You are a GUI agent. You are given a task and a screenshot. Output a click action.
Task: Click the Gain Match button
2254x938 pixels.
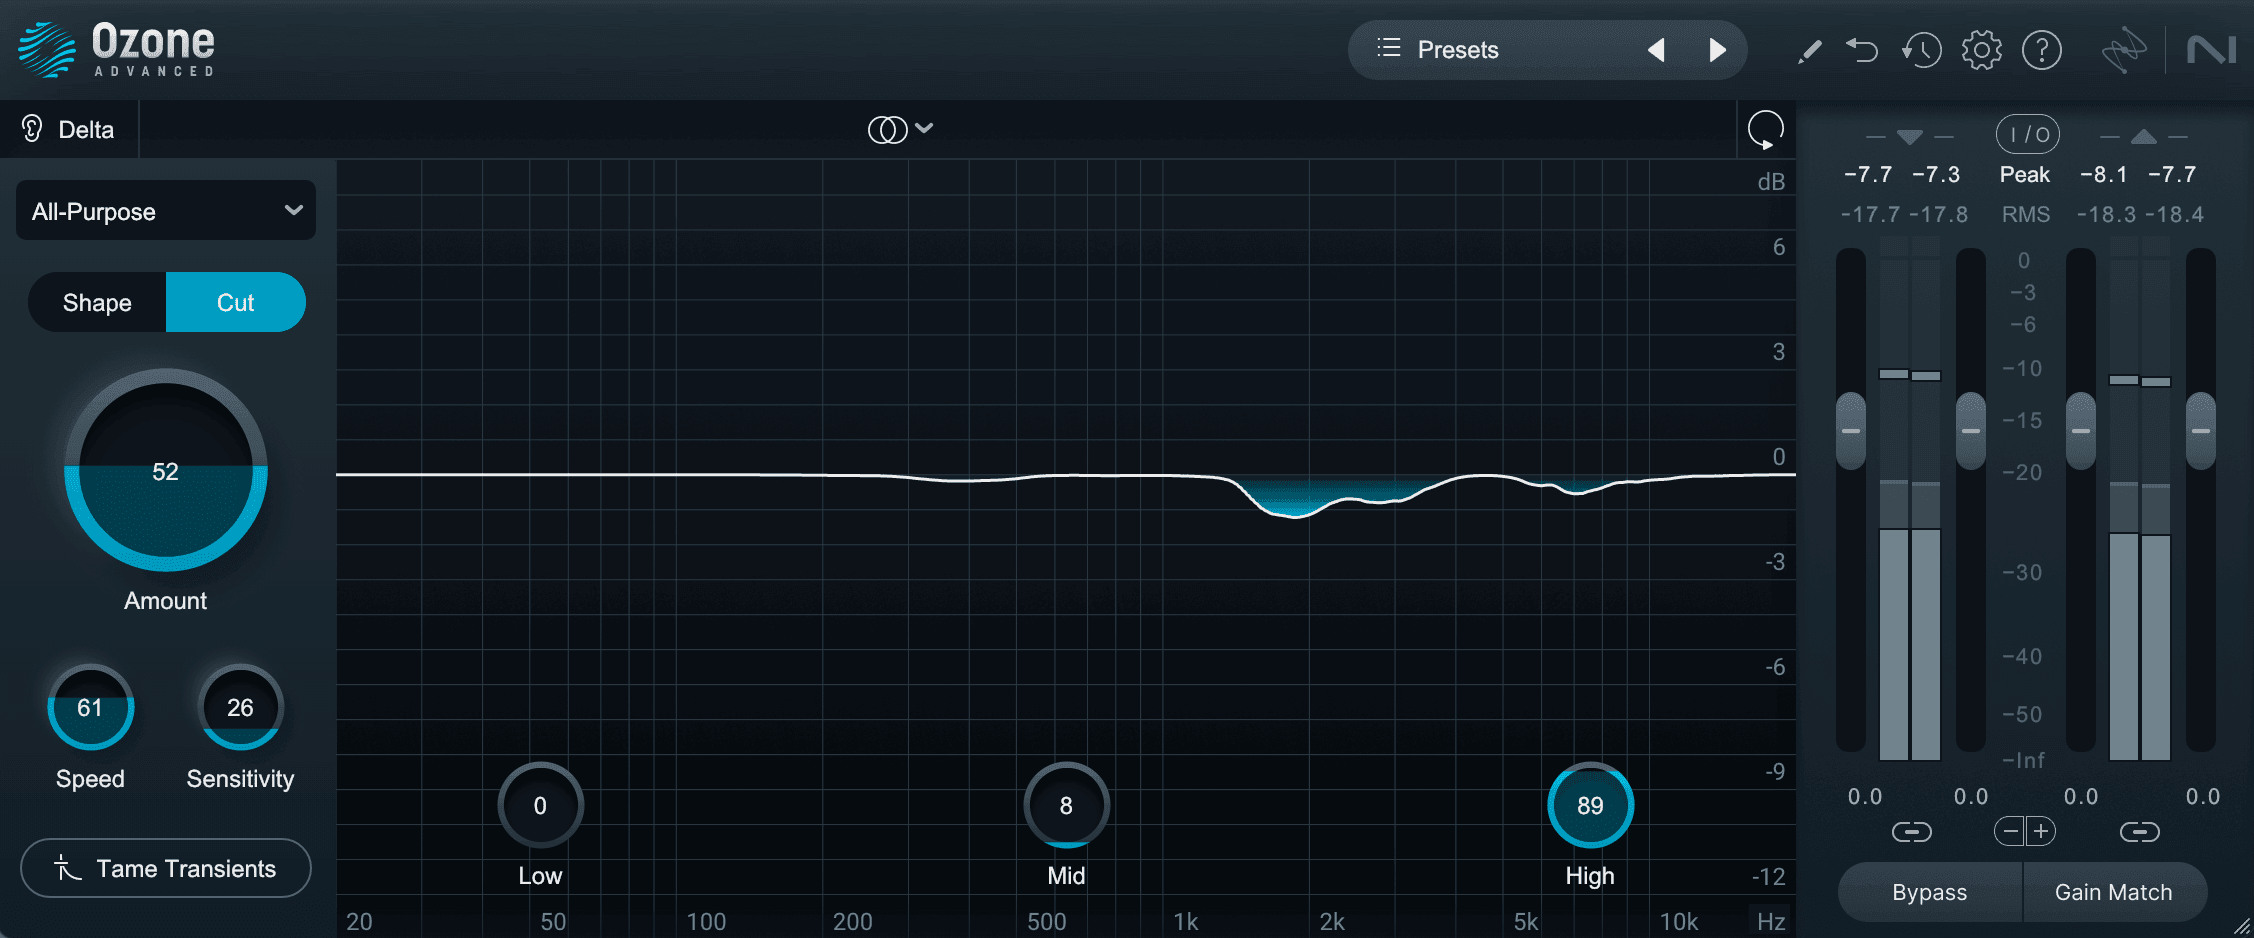(x=2114, y=892)
